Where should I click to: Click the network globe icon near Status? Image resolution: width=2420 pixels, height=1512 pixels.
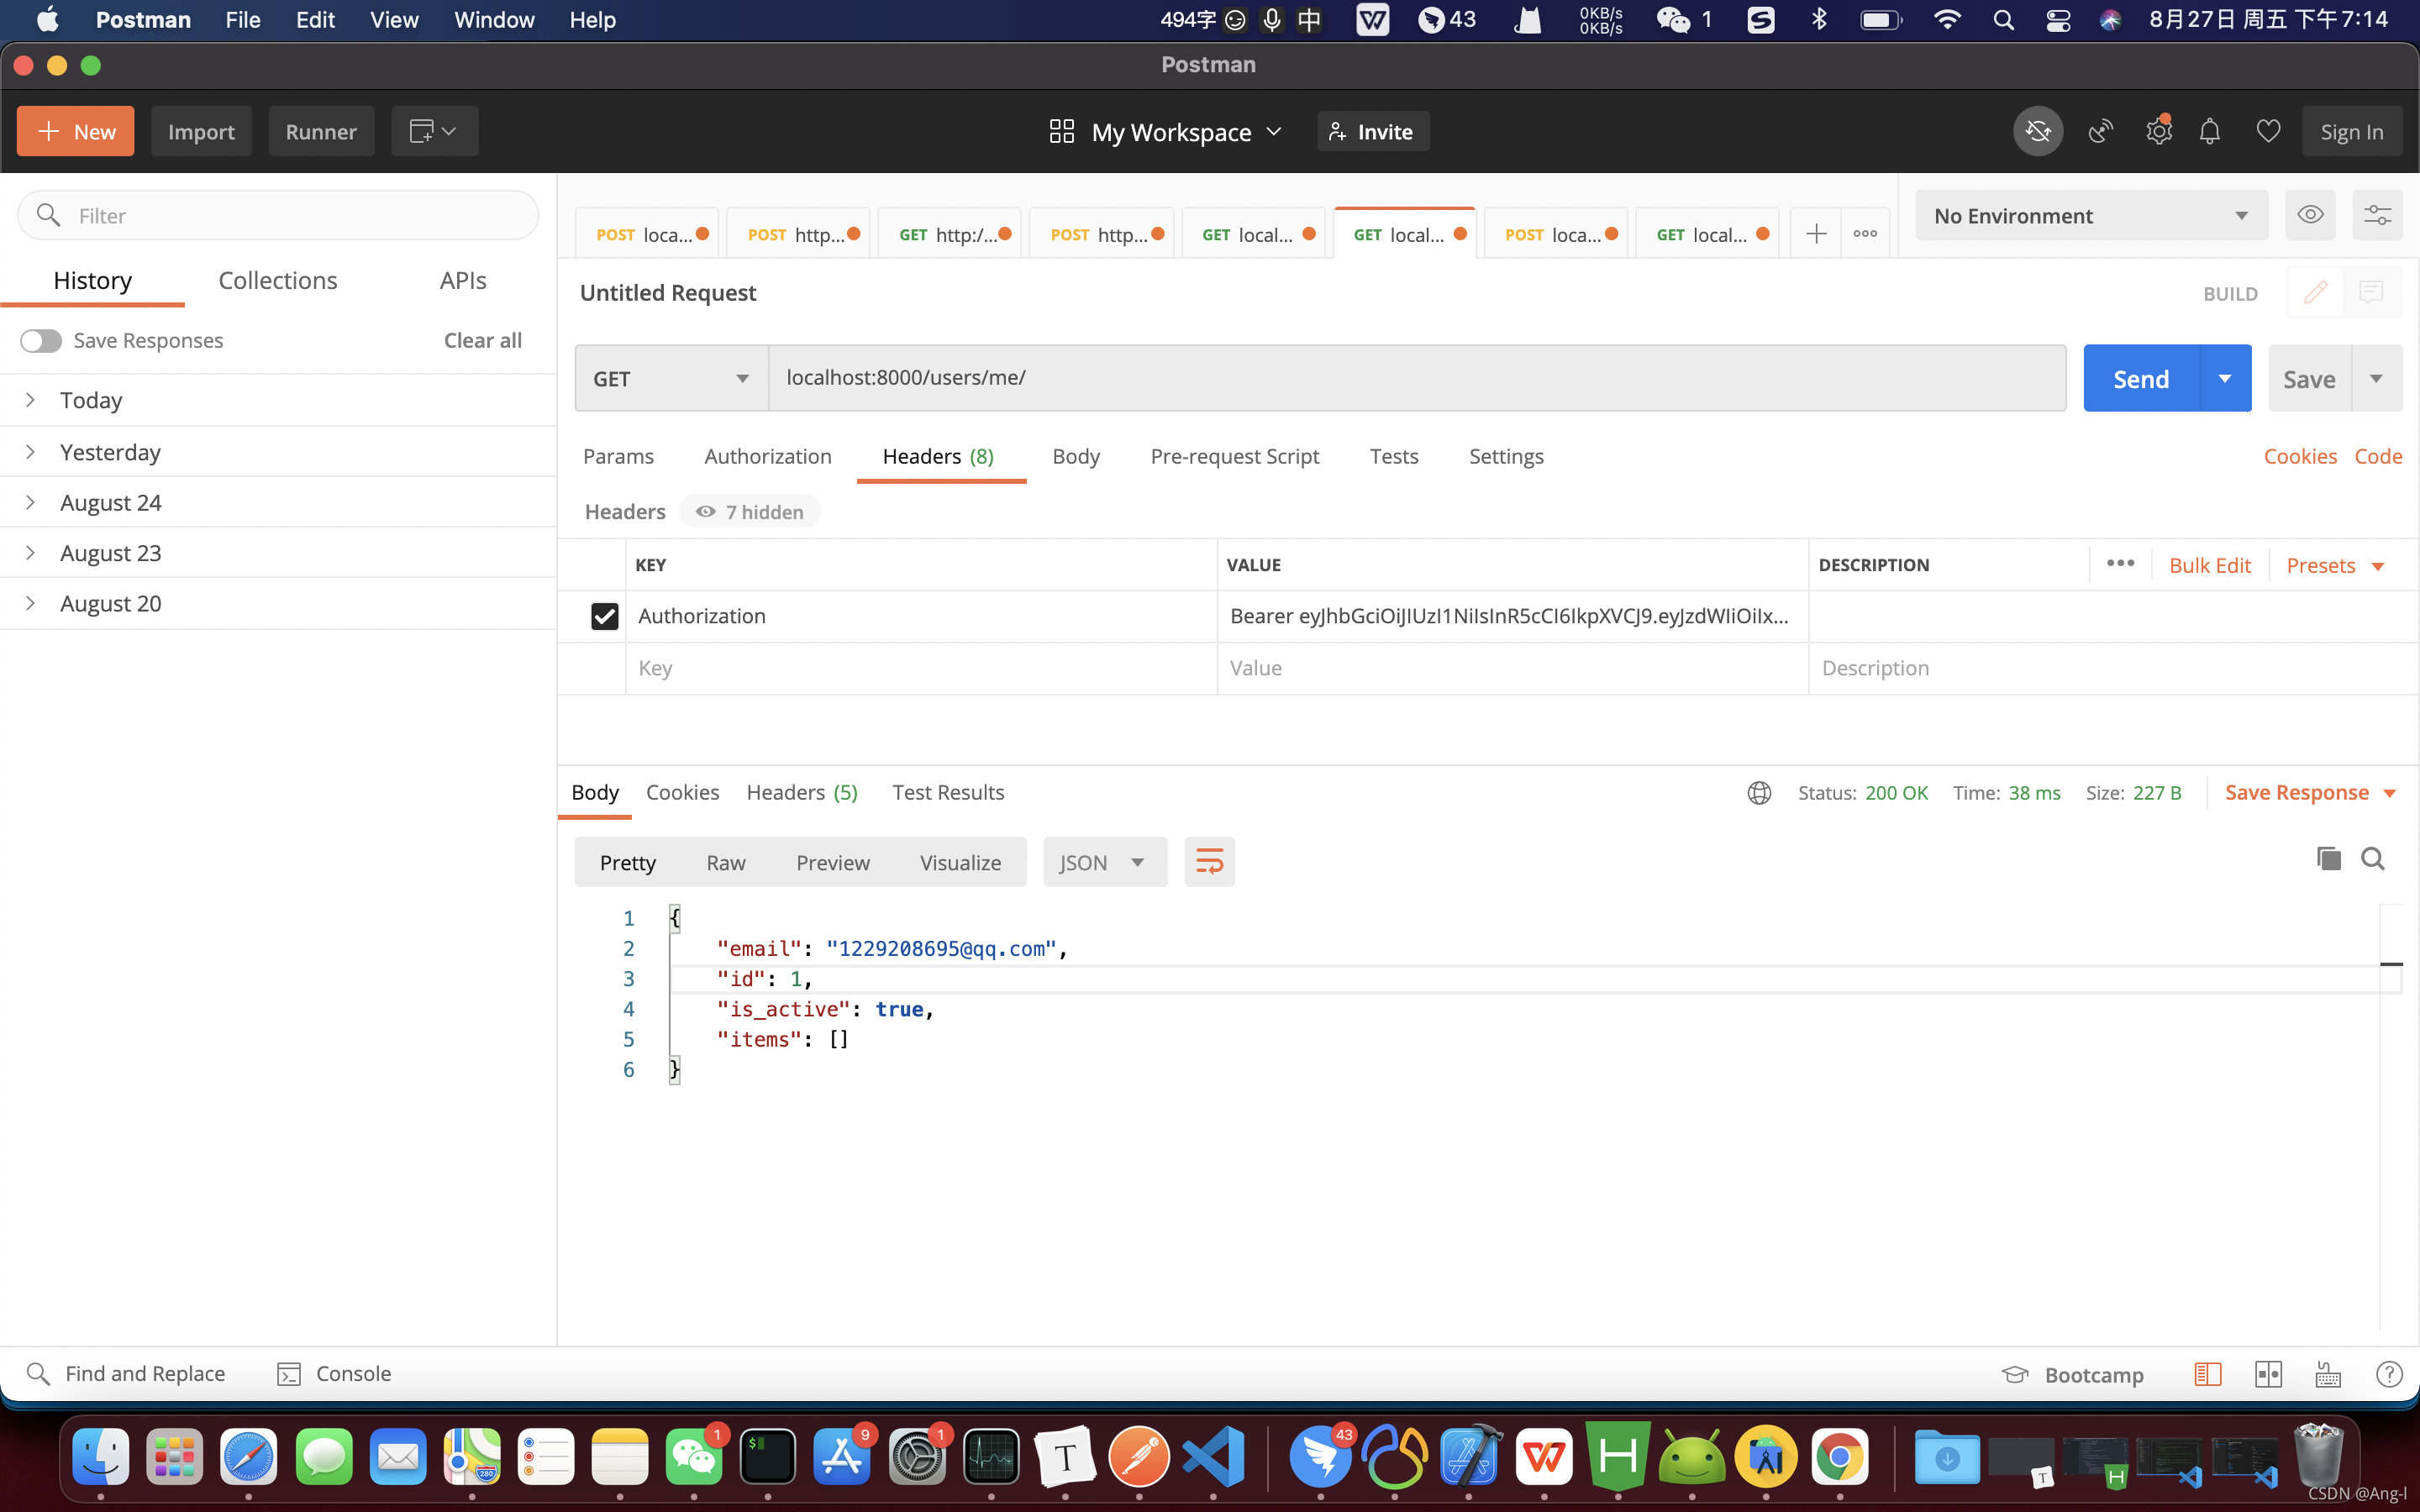pos(1759,792)
